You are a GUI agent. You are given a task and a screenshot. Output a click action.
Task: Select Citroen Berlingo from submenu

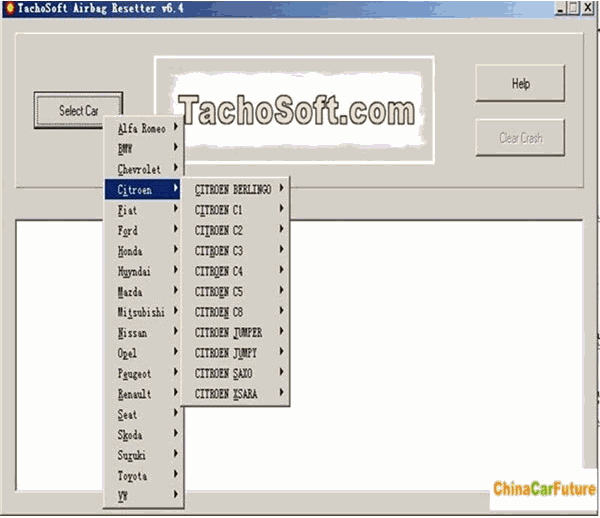click(x=234, y=189)
